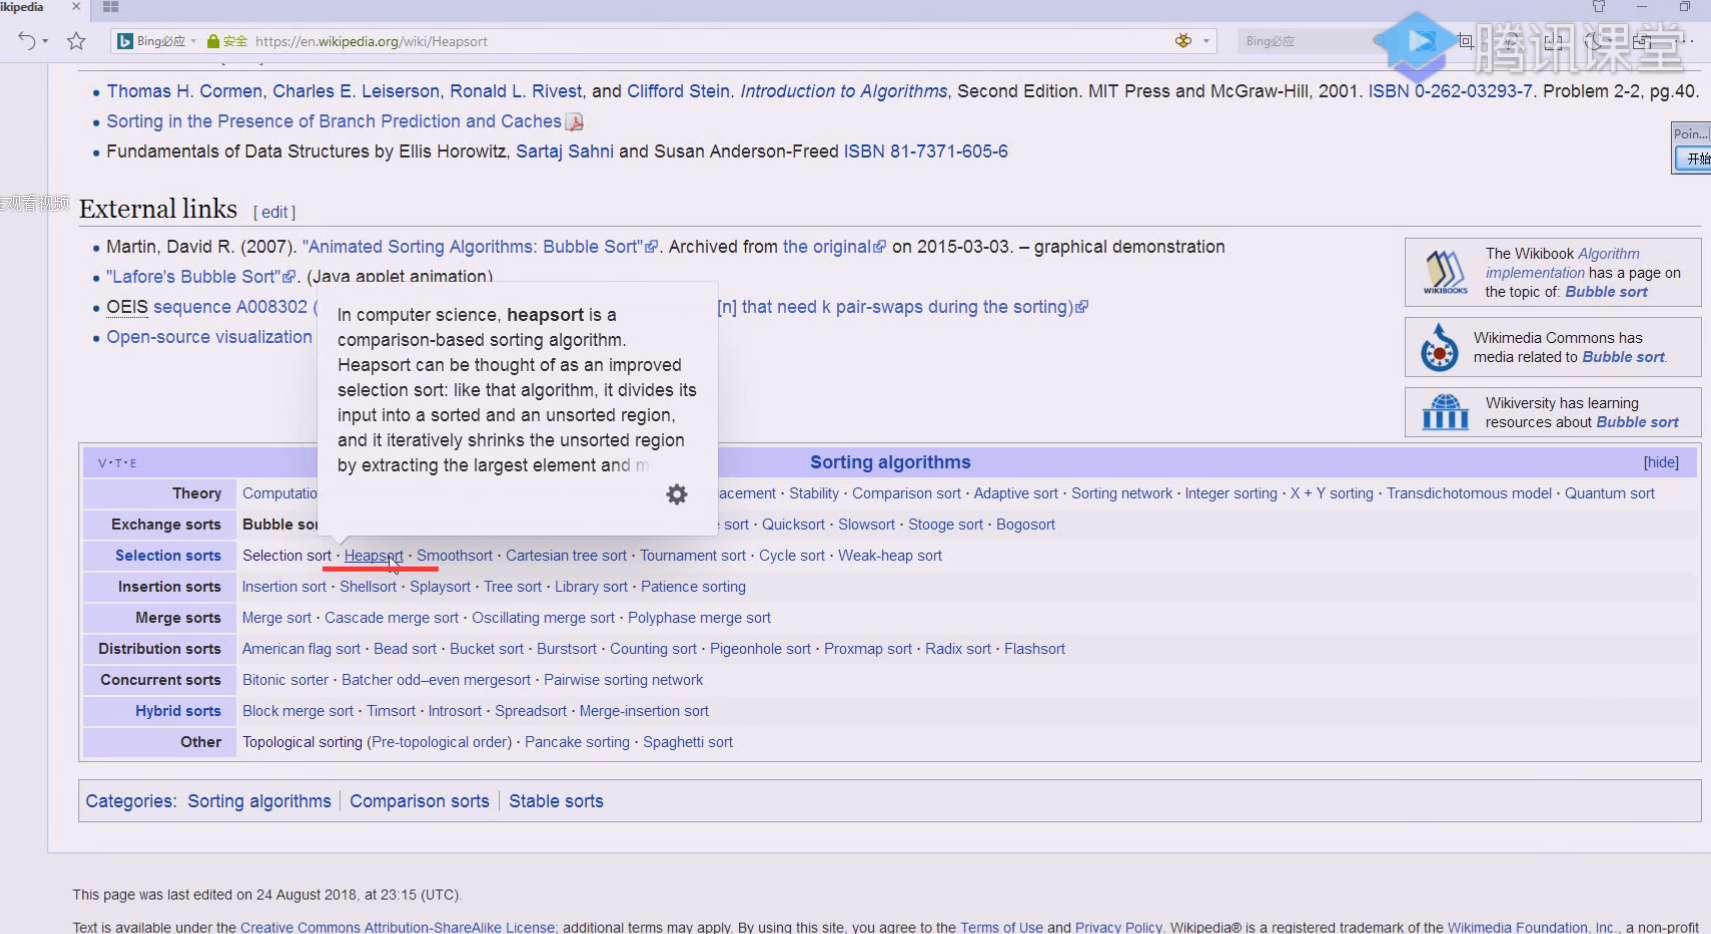This screenshot has width=1711, height=934.
Task: Click the 'T' talk-template link in navbox
Action: [x=118, y=463]
